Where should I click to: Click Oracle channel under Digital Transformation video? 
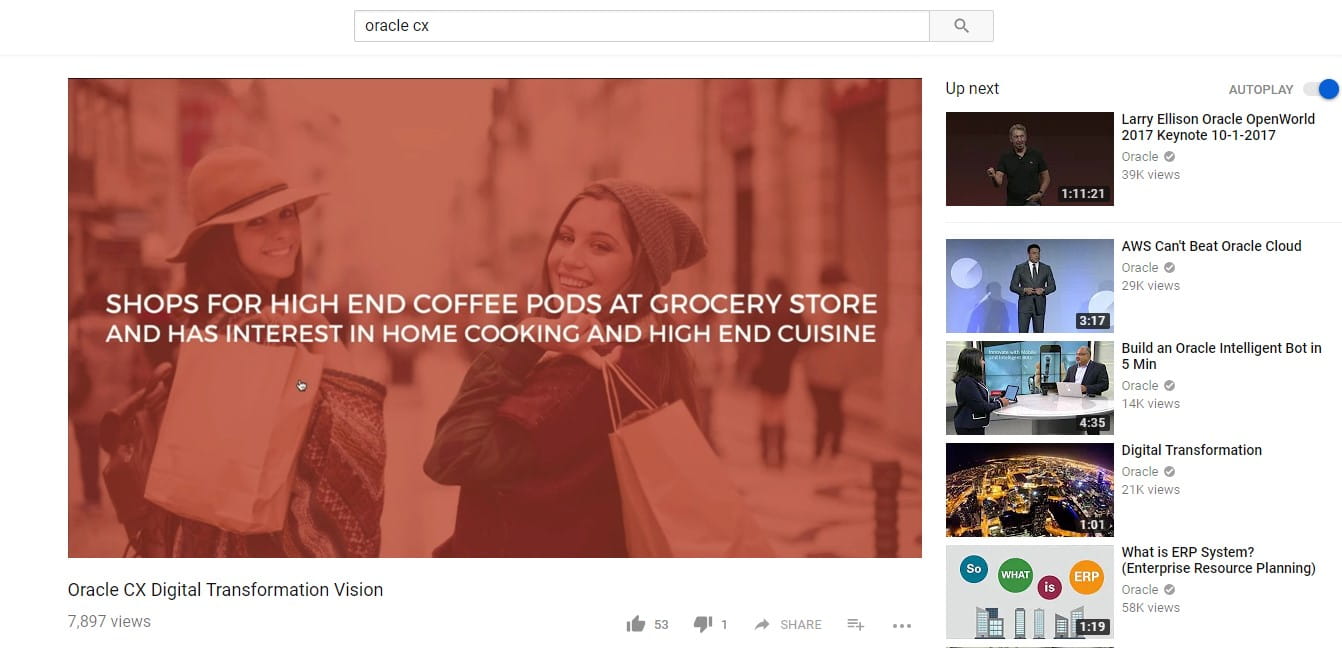pos(1140,471)
